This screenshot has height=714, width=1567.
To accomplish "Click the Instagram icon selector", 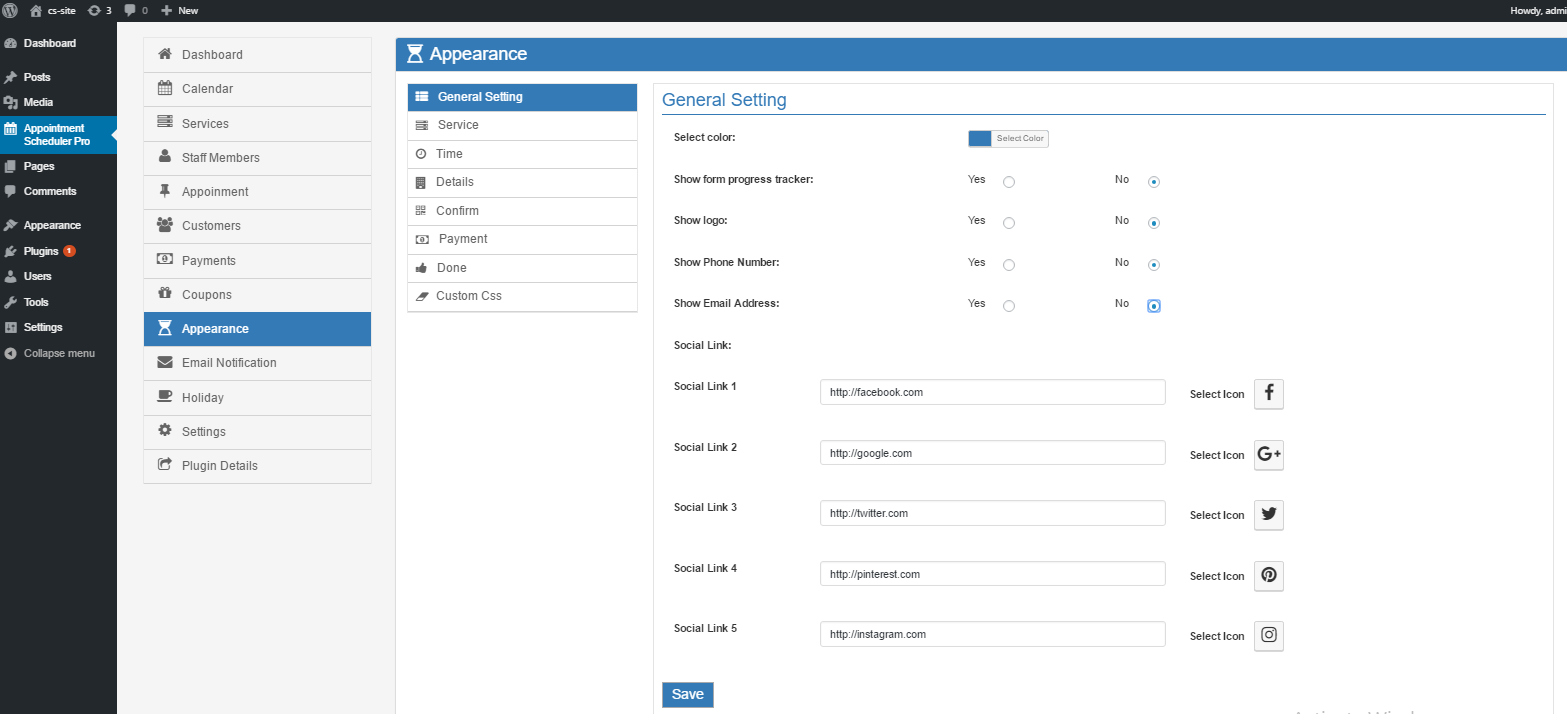I will click(x=1268, y=636).
